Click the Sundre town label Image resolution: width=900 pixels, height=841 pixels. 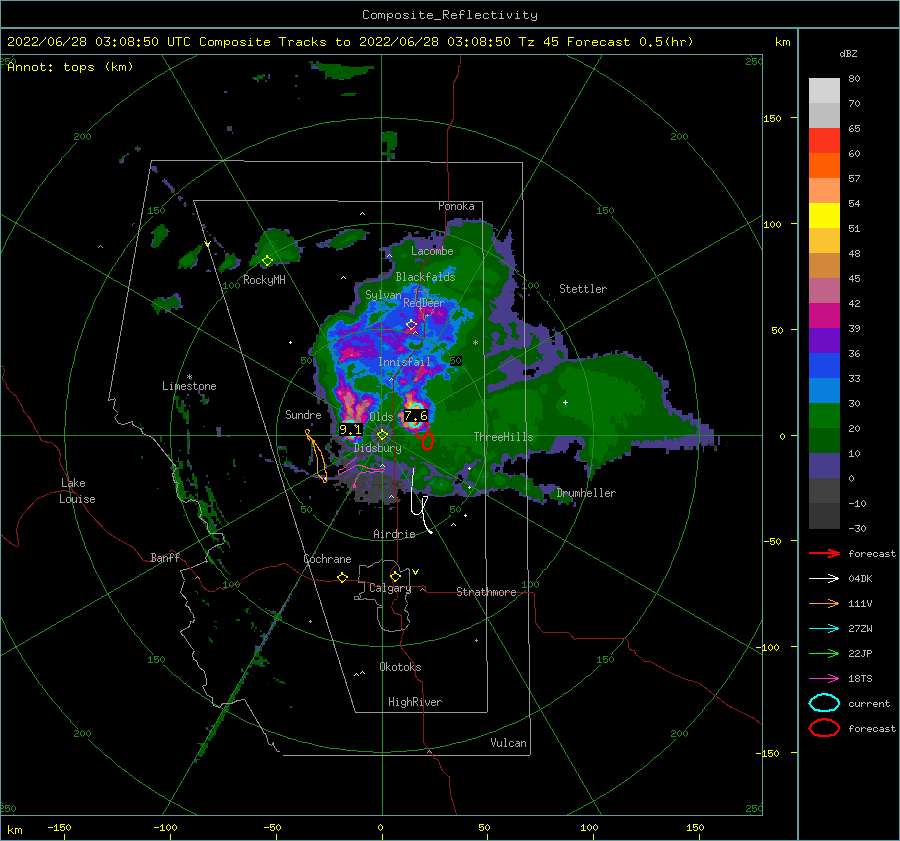(x=303, y=414)
